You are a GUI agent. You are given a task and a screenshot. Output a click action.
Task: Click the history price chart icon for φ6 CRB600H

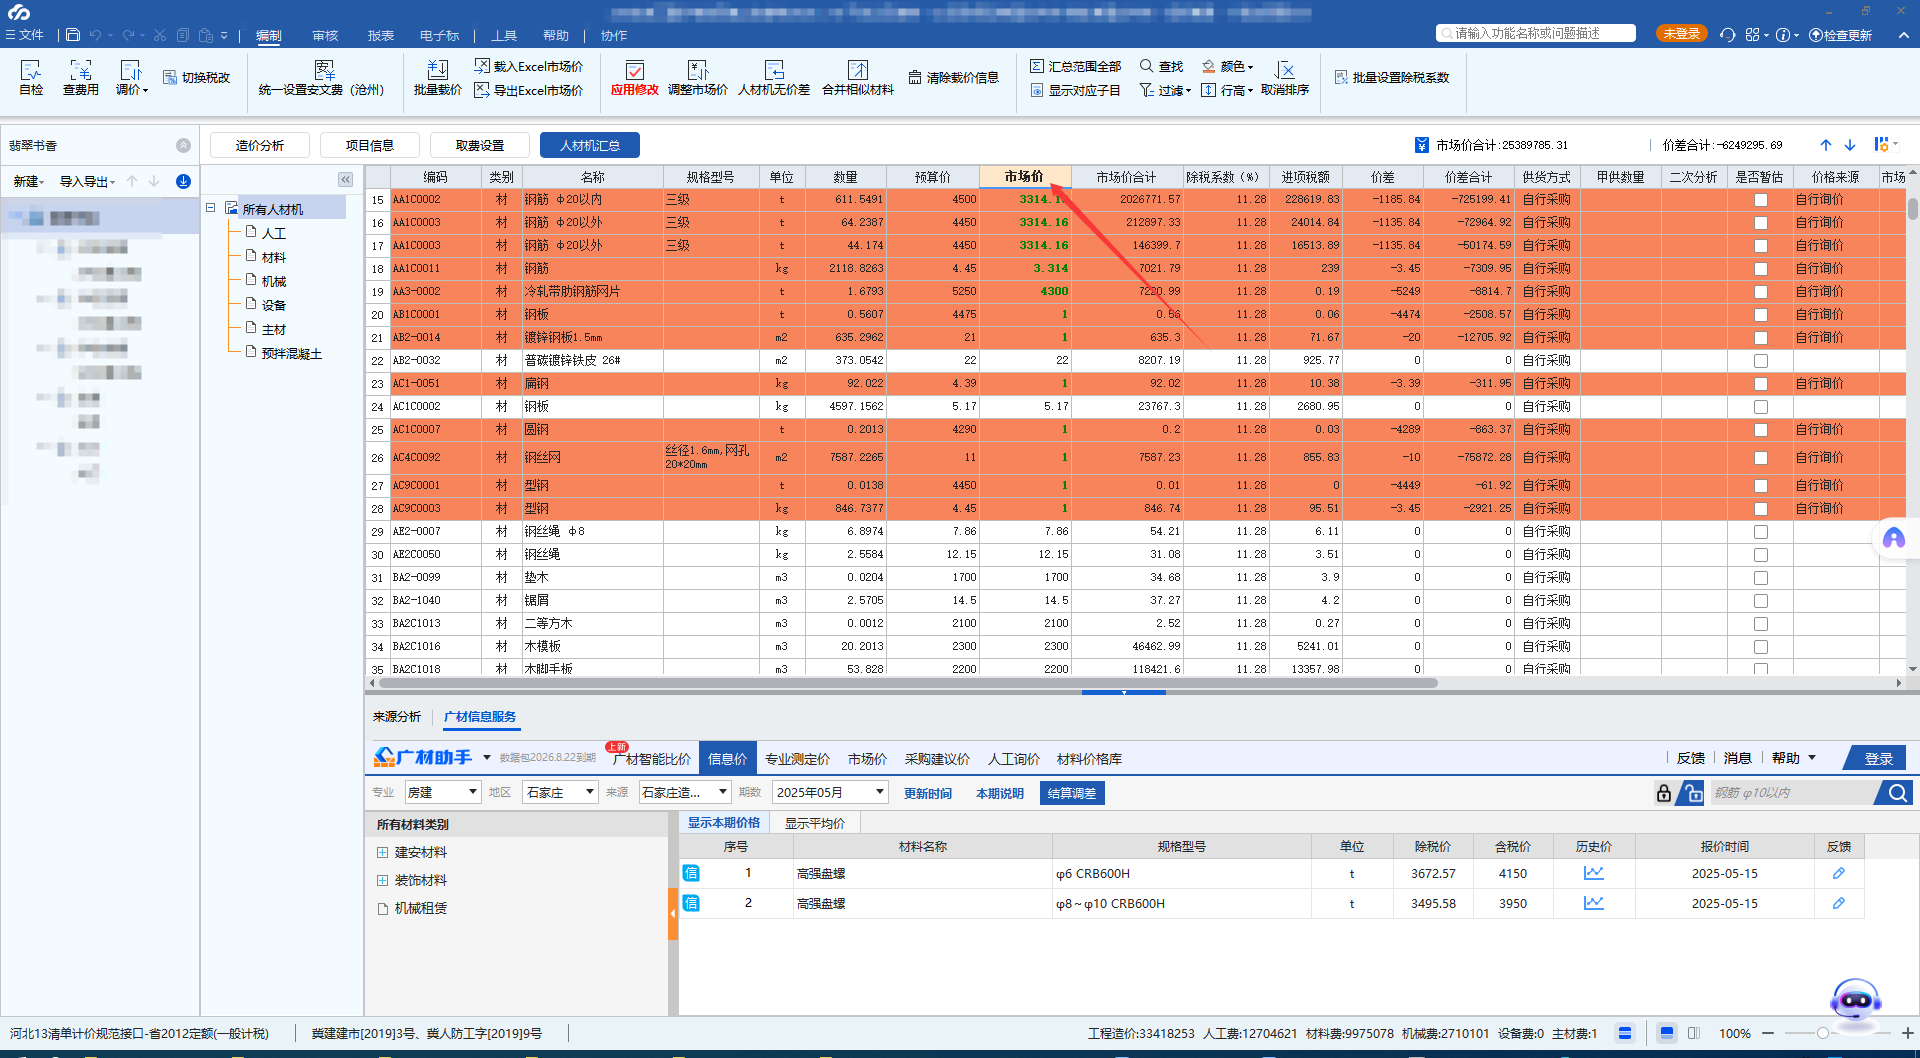coord(1594,873)
